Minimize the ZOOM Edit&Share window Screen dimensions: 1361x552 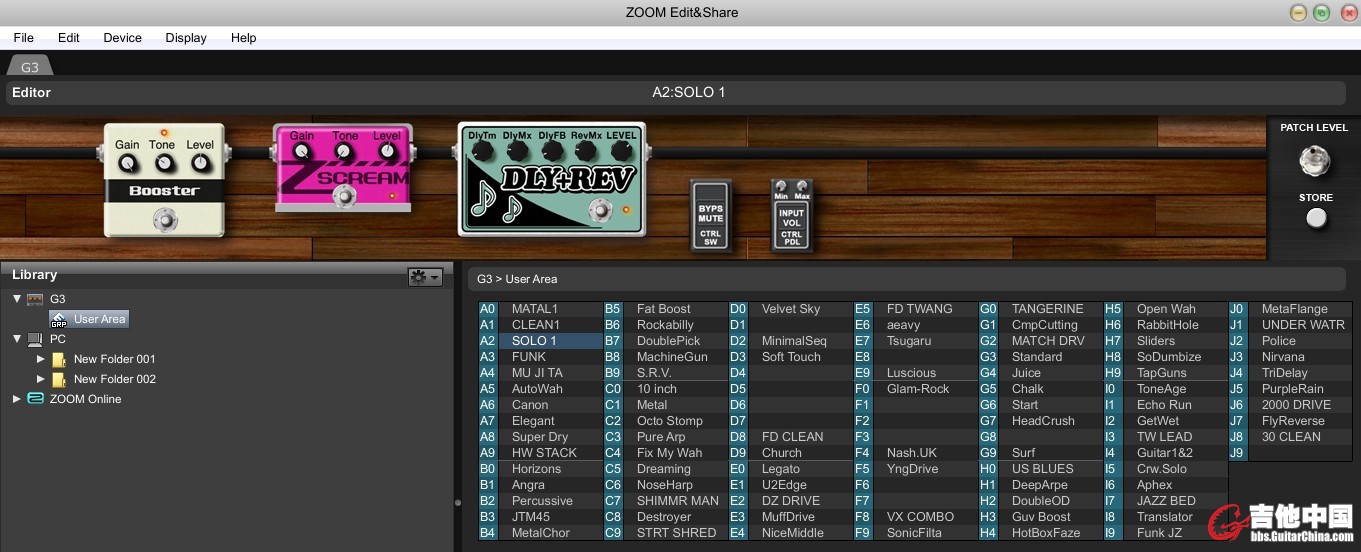point(1298,13)
